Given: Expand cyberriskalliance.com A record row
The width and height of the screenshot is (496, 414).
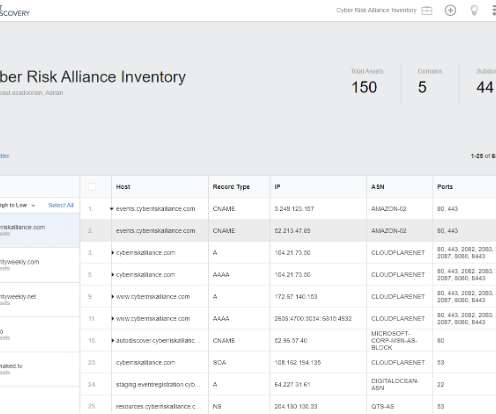Looking at the screenshot, I should coord(113,253).
